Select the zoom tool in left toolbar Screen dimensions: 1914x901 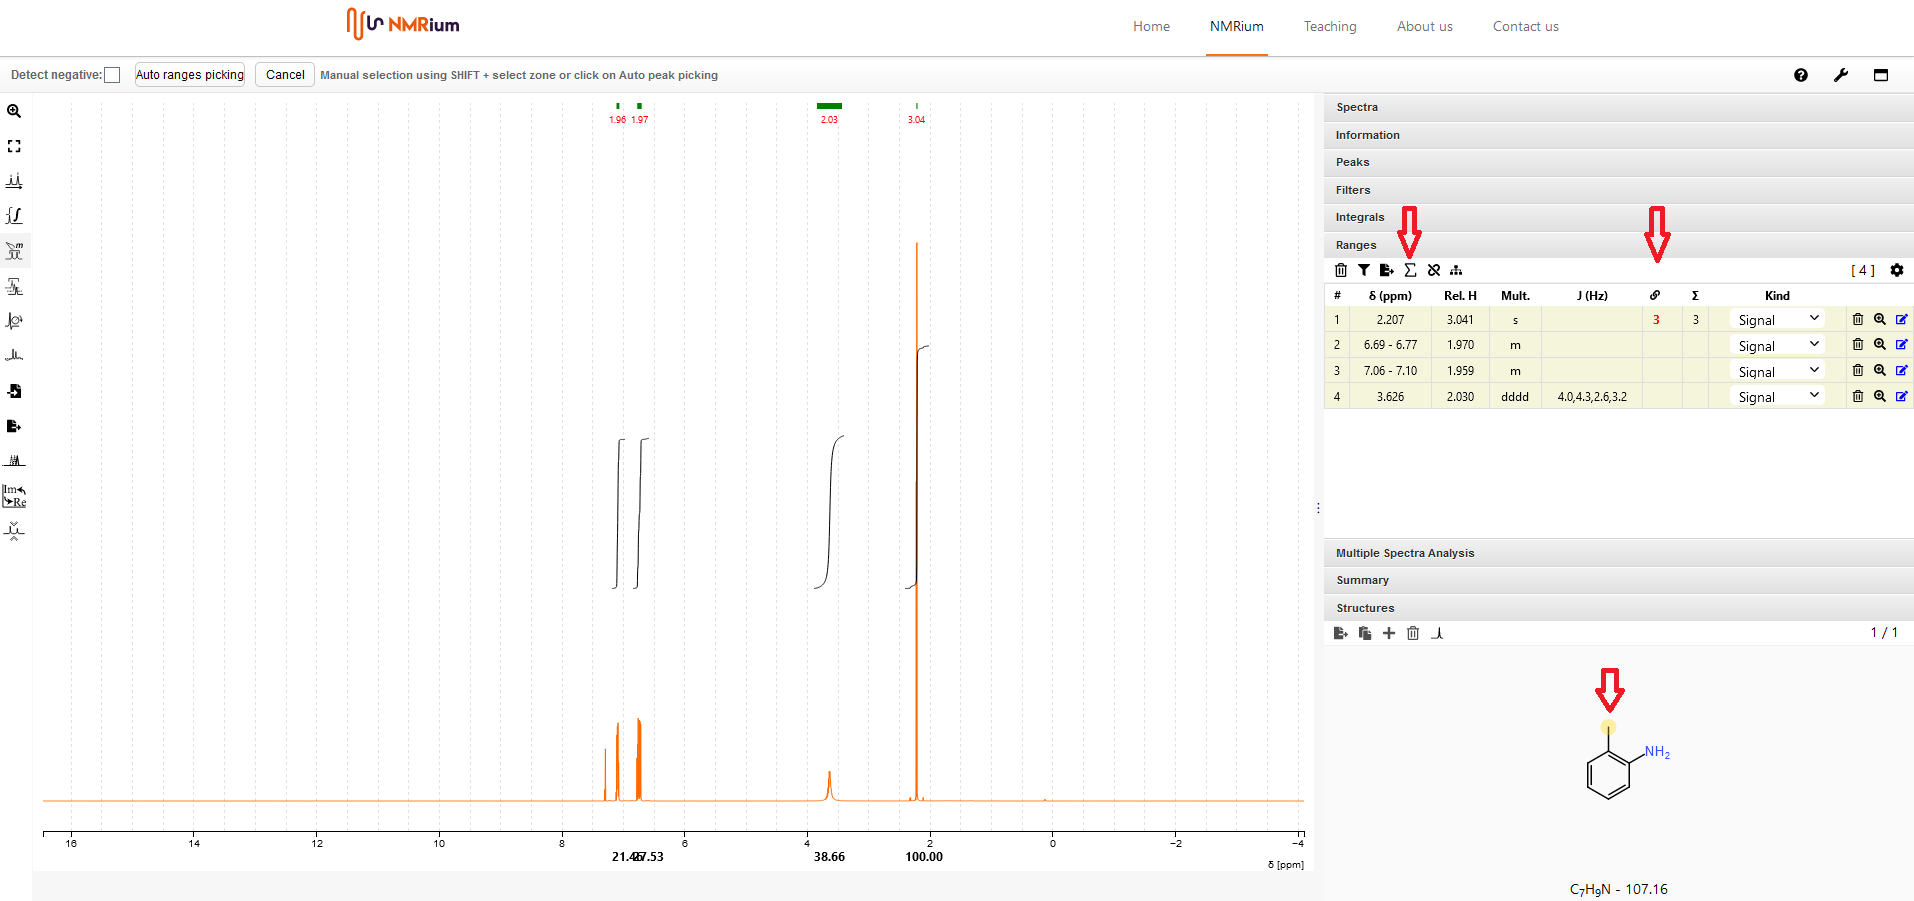coord(14,111)
